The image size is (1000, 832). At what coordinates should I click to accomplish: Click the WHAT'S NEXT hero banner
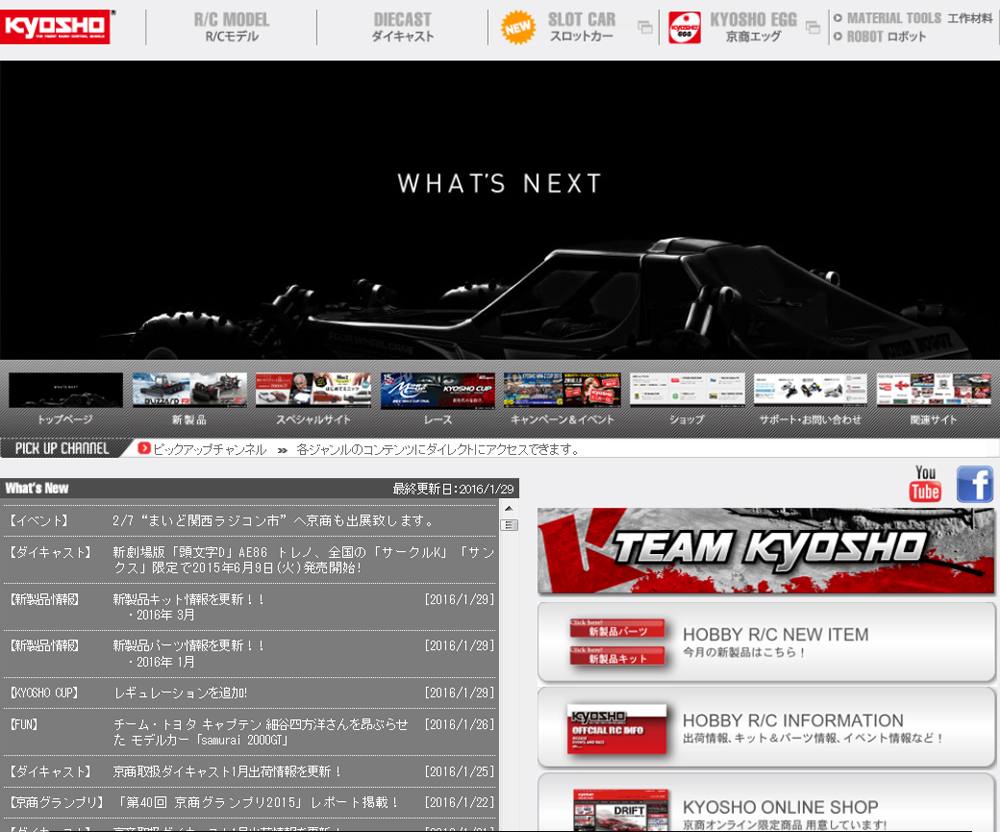point(500,210)
